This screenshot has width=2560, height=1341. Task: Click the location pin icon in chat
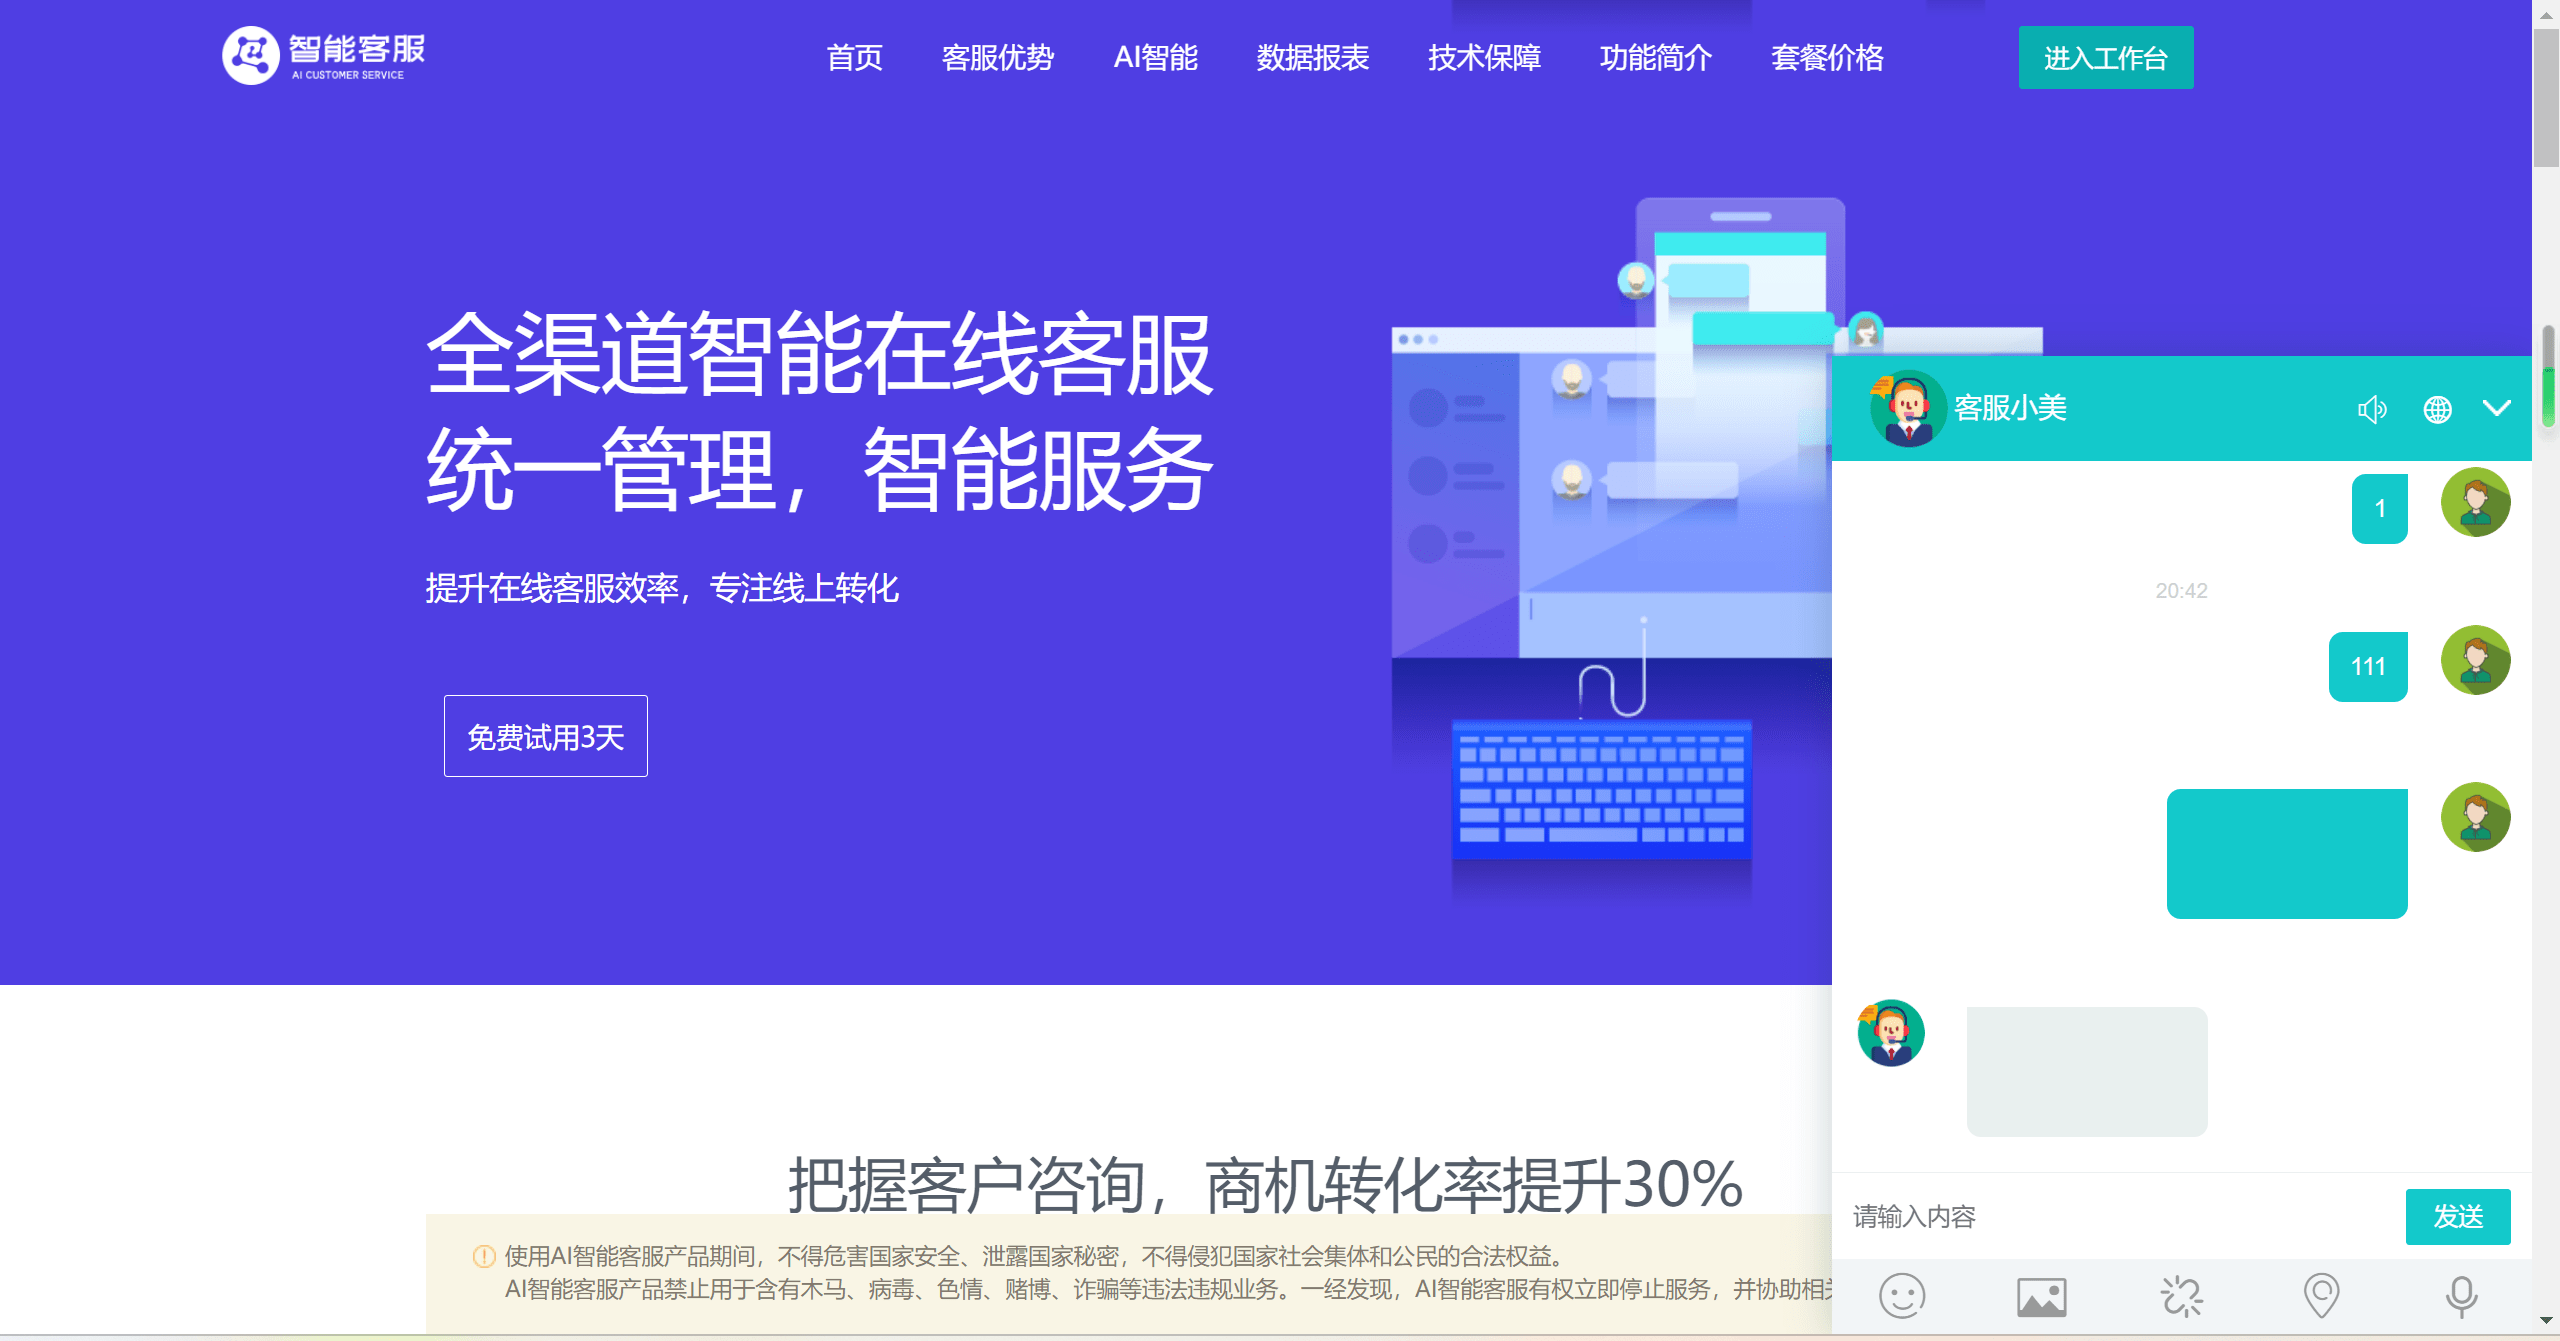click(x=2323, y=1297)
